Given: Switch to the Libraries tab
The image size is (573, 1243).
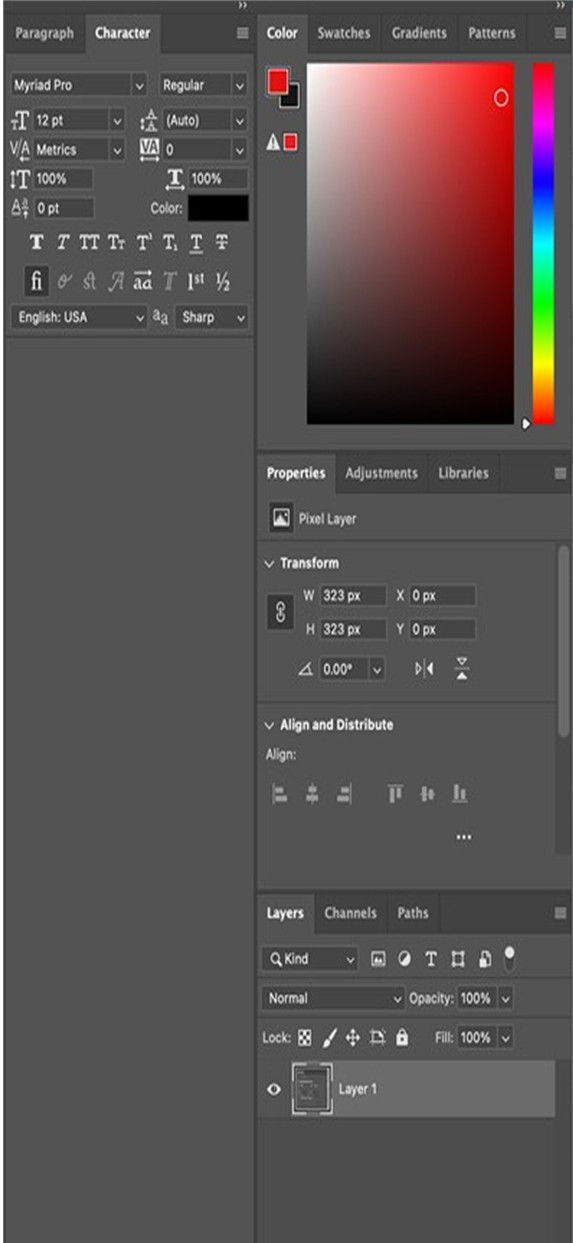Looking at the screenshot, I should [463, 473].
